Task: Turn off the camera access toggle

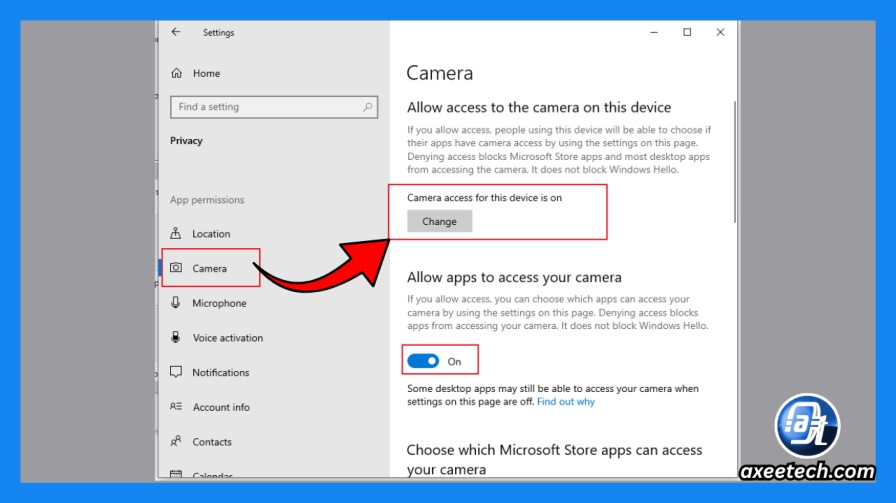Action: click(x=423, y=361)
